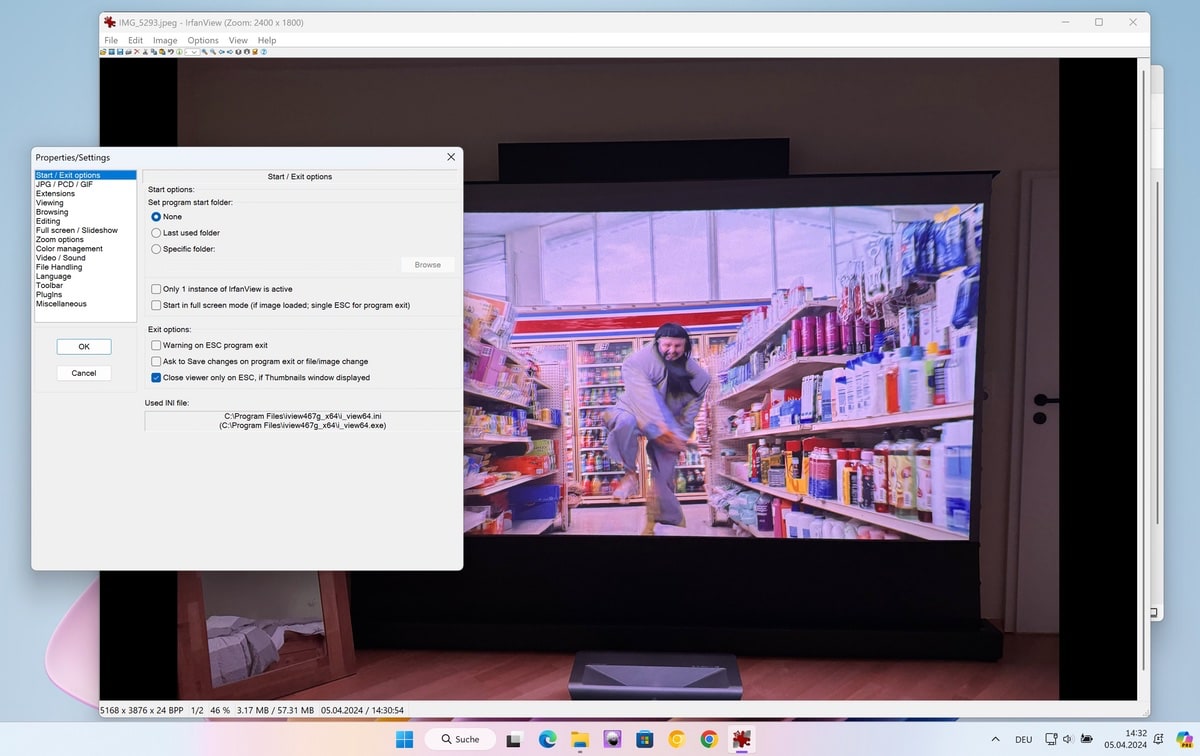Click the network icon in system tray
This screenshot has height=756, width=1200.
(x=1051, y=740)
